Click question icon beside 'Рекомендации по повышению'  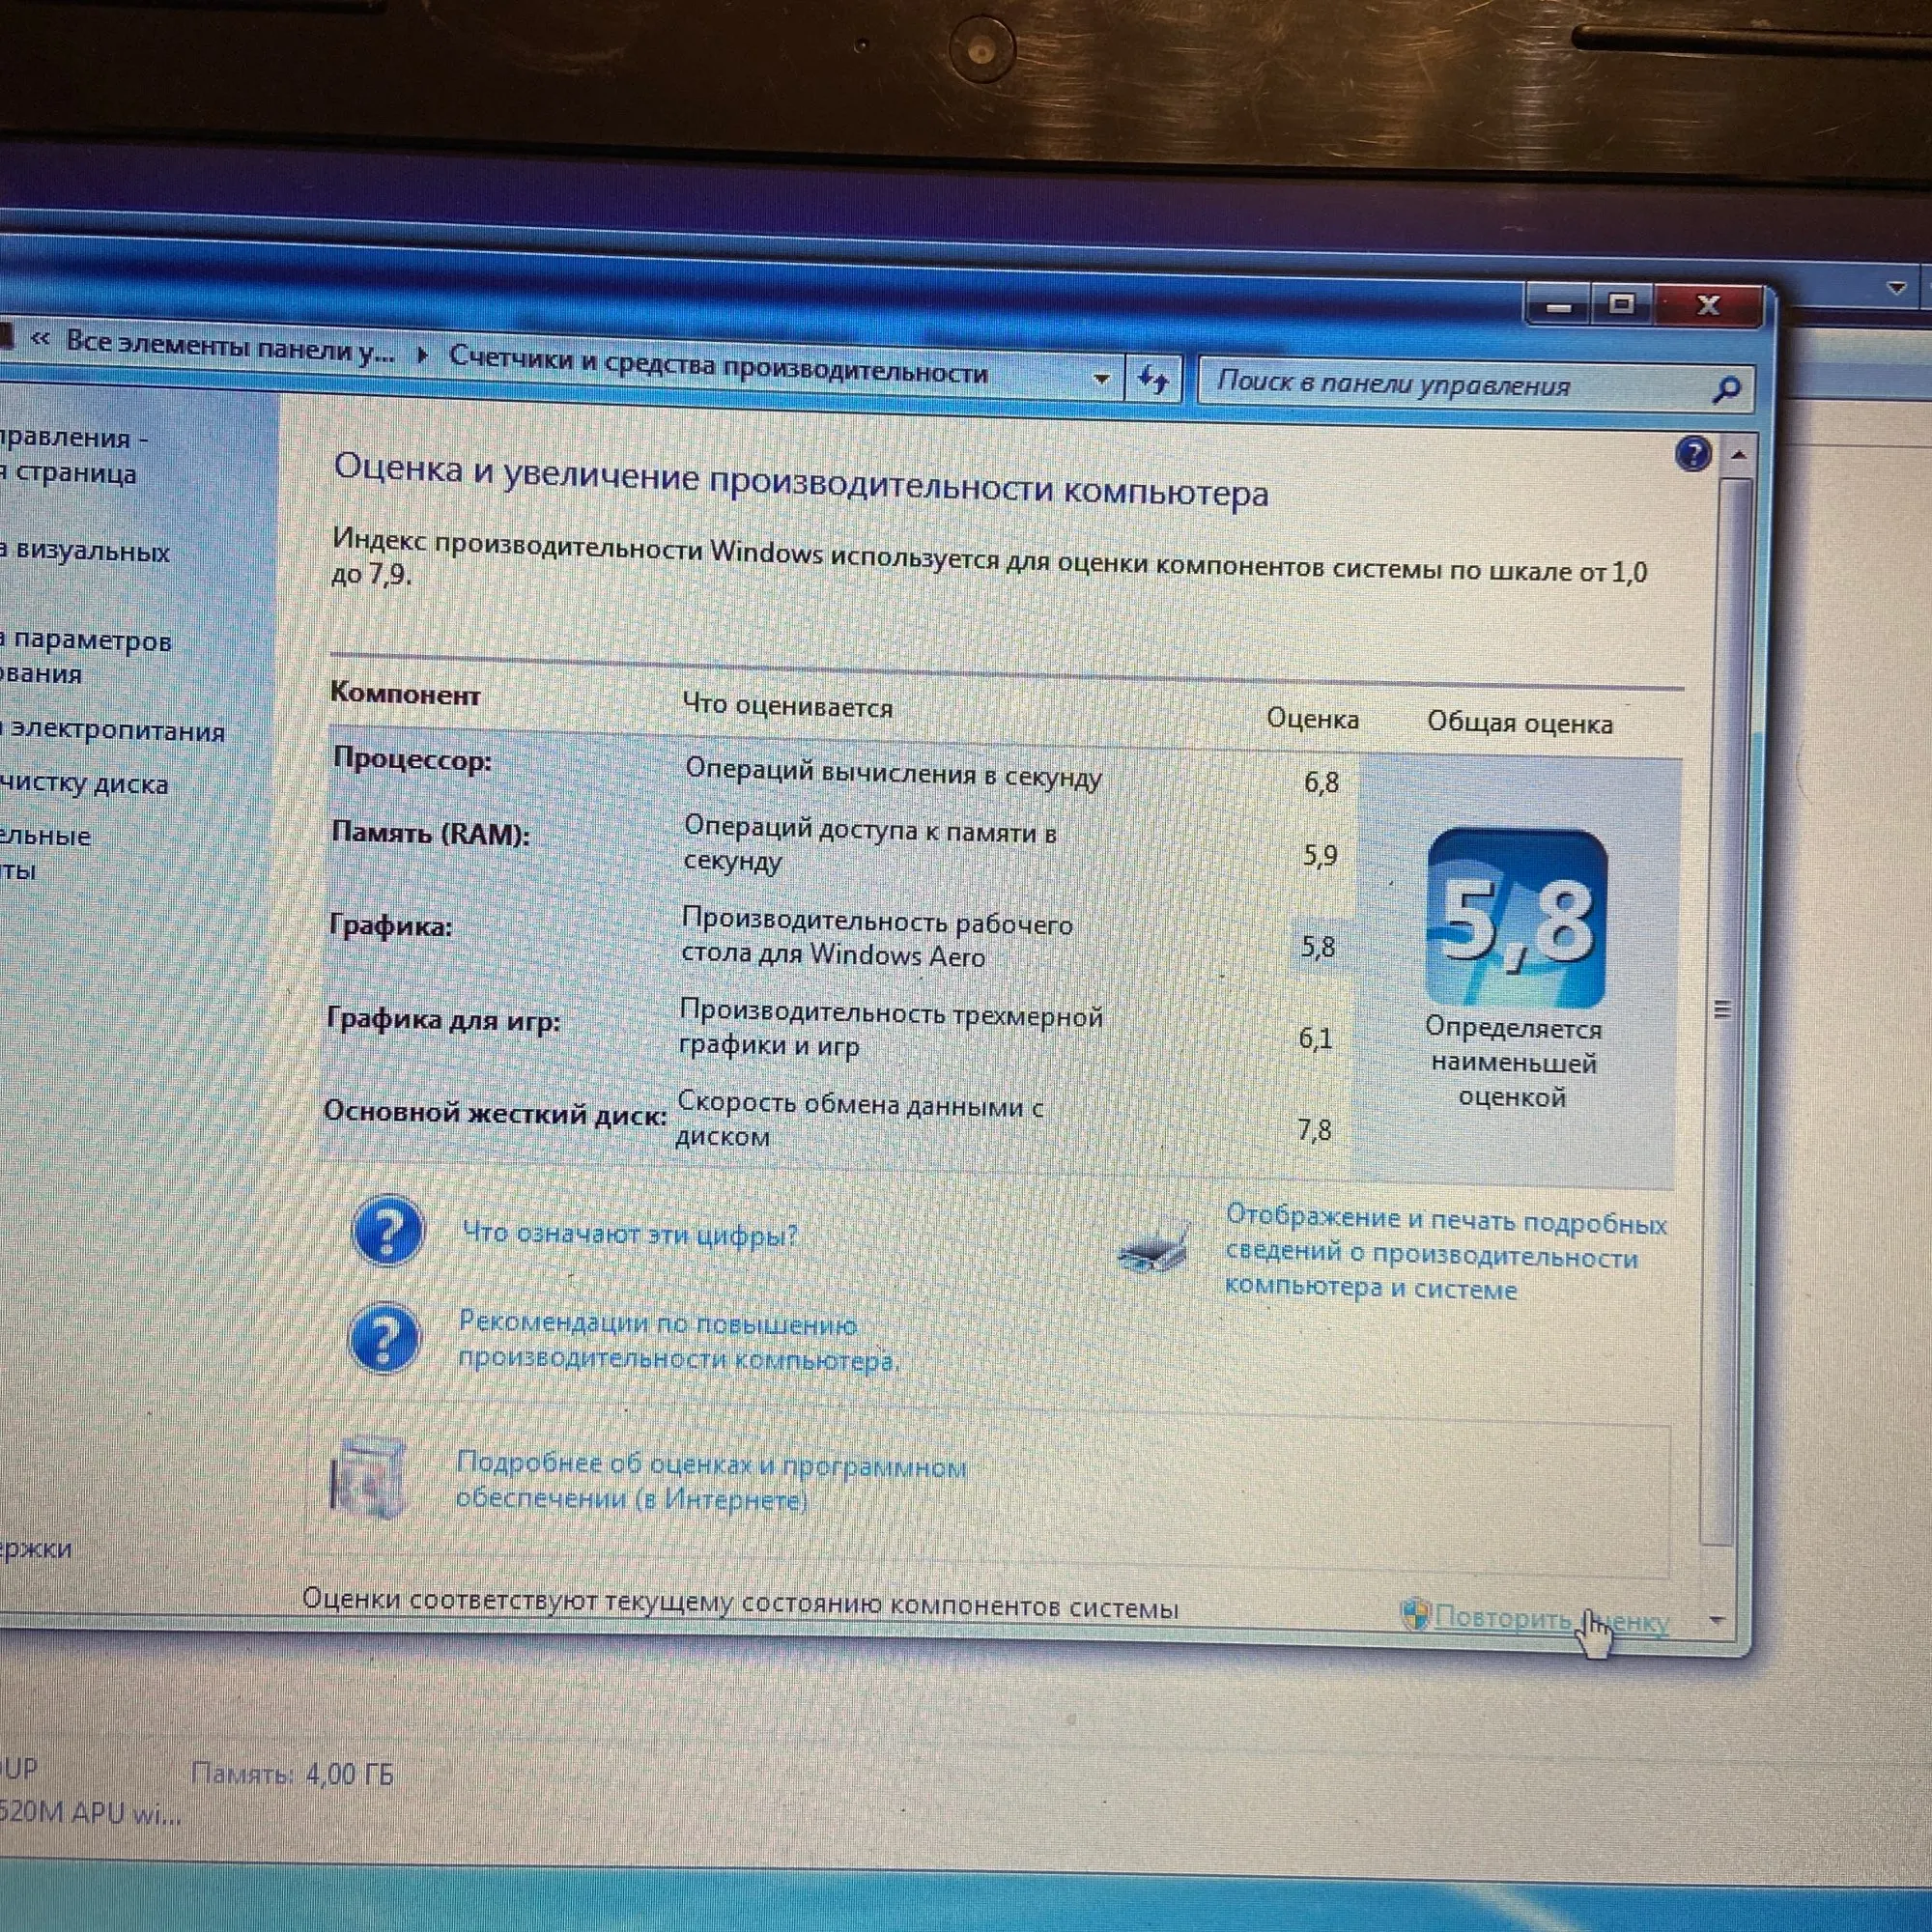(x=384, y=1338)
